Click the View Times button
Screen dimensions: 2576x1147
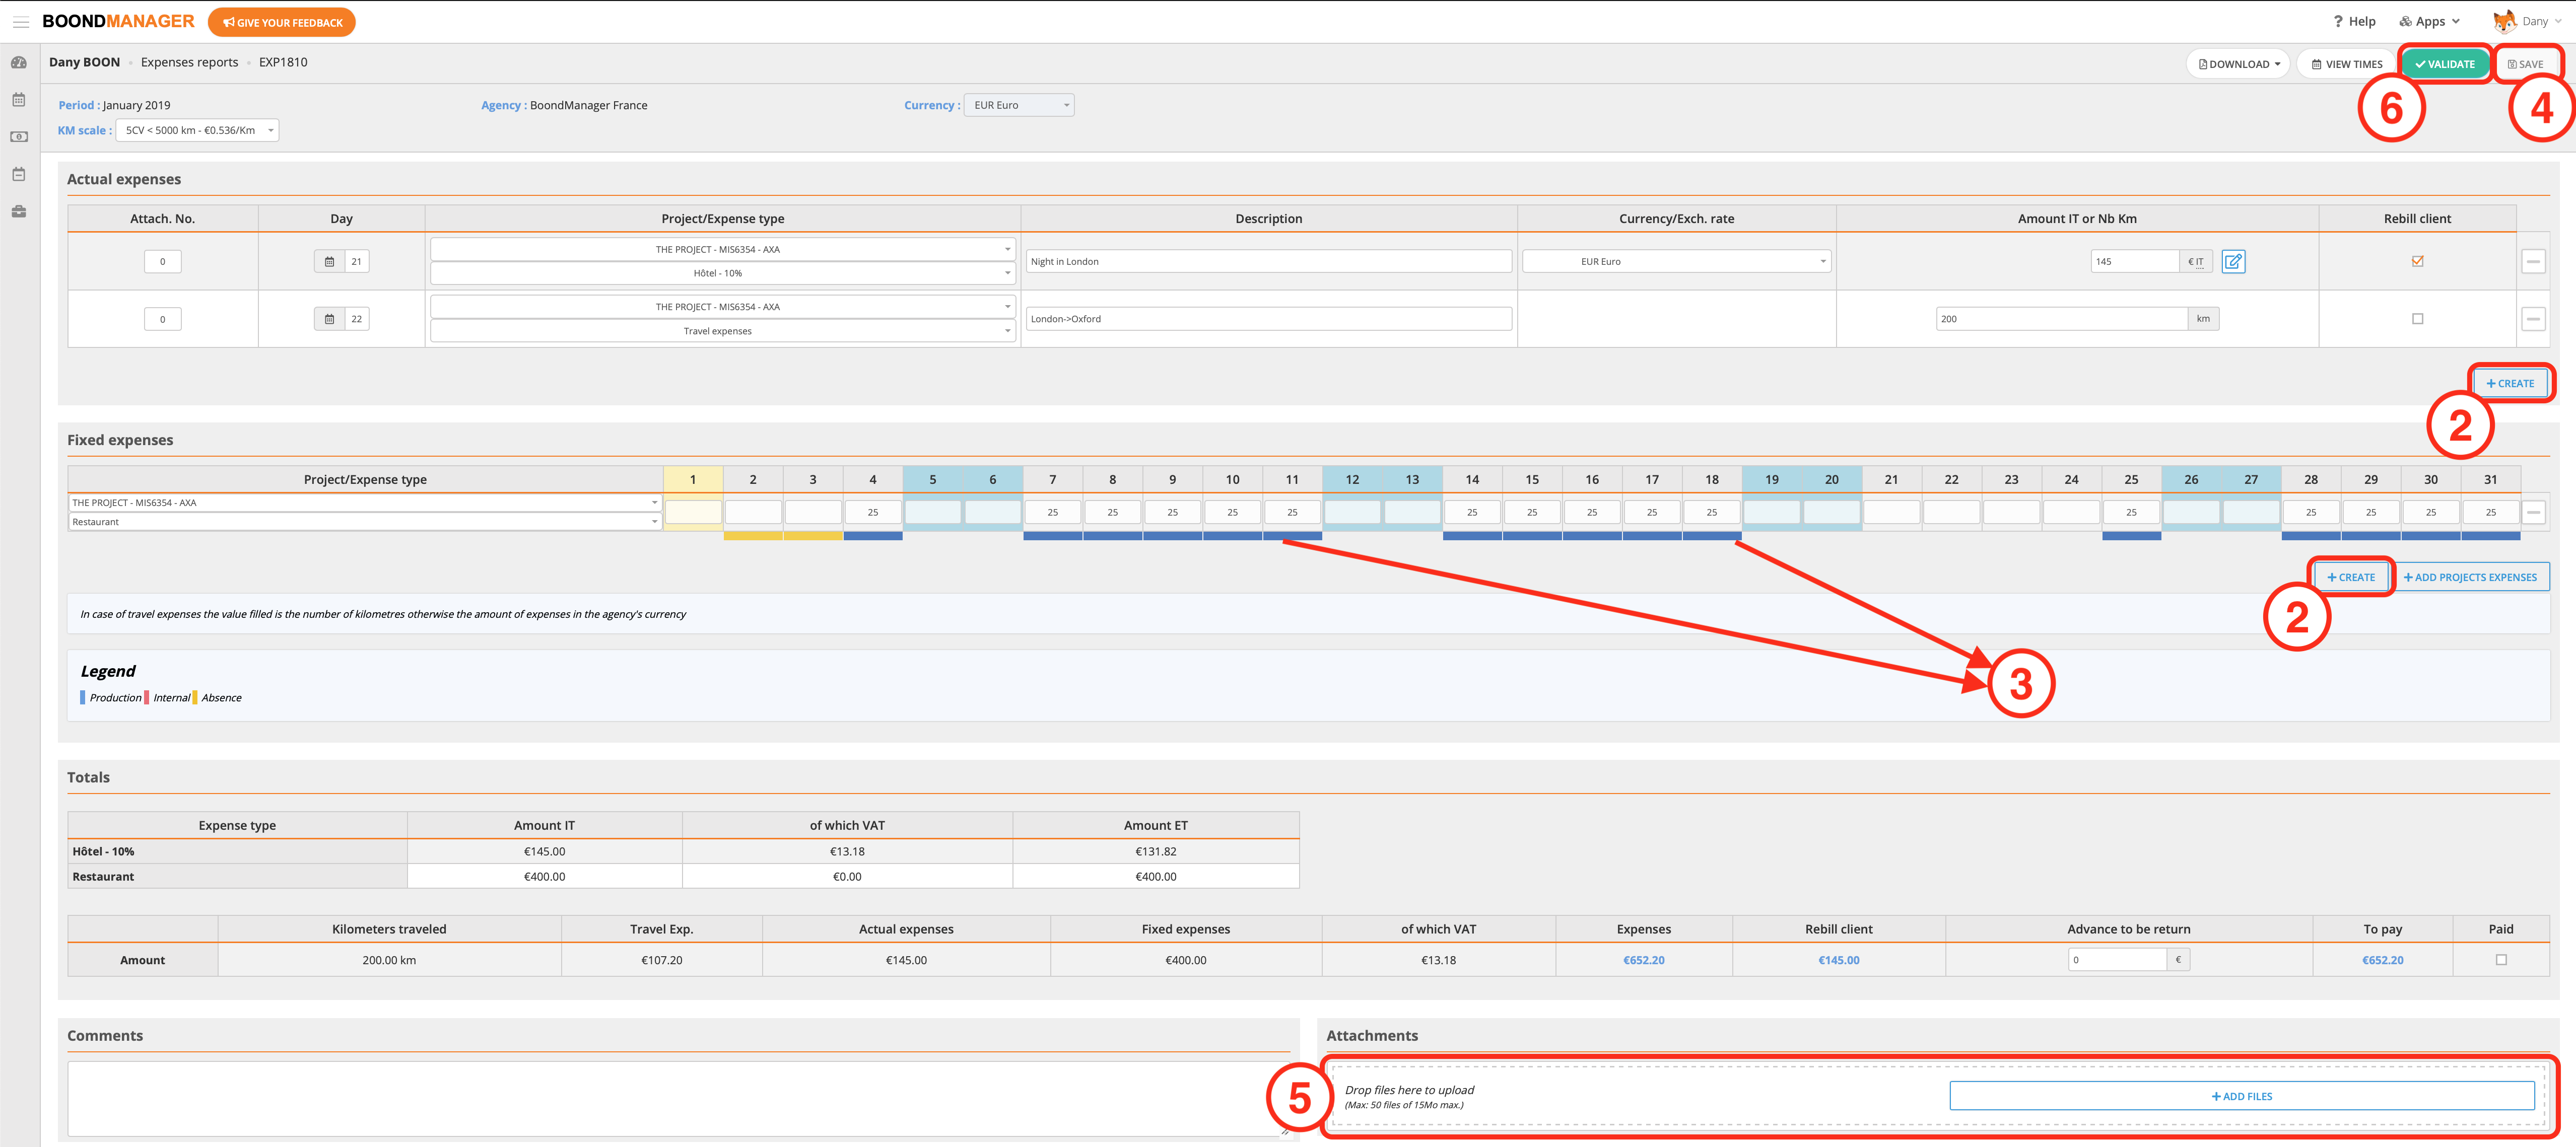(2346, 64)
